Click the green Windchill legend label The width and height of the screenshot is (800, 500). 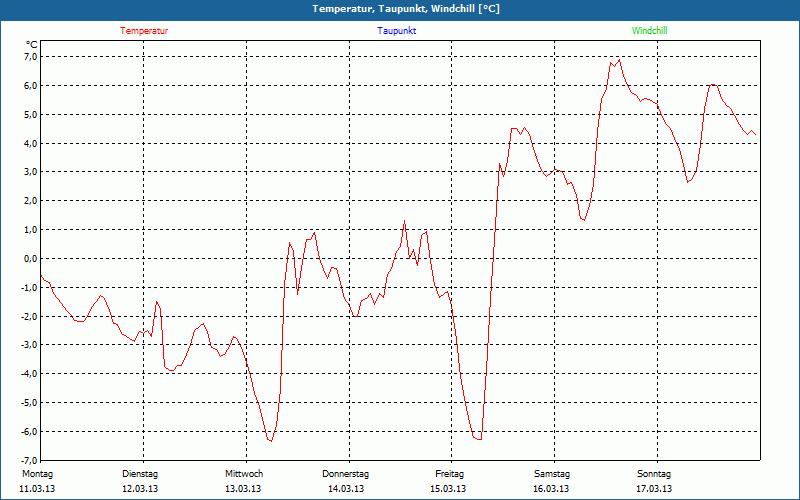[649, 31]
